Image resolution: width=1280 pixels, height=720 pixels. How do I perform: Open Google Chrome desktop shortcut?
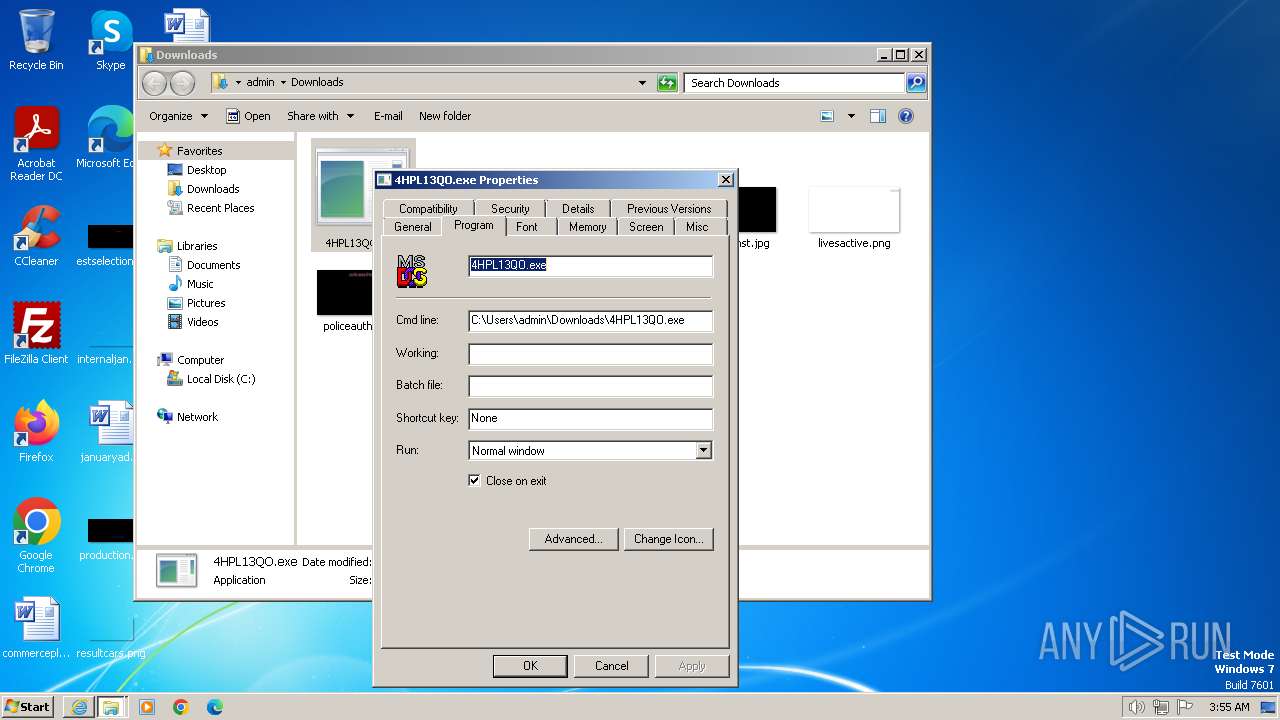point(36,536)
